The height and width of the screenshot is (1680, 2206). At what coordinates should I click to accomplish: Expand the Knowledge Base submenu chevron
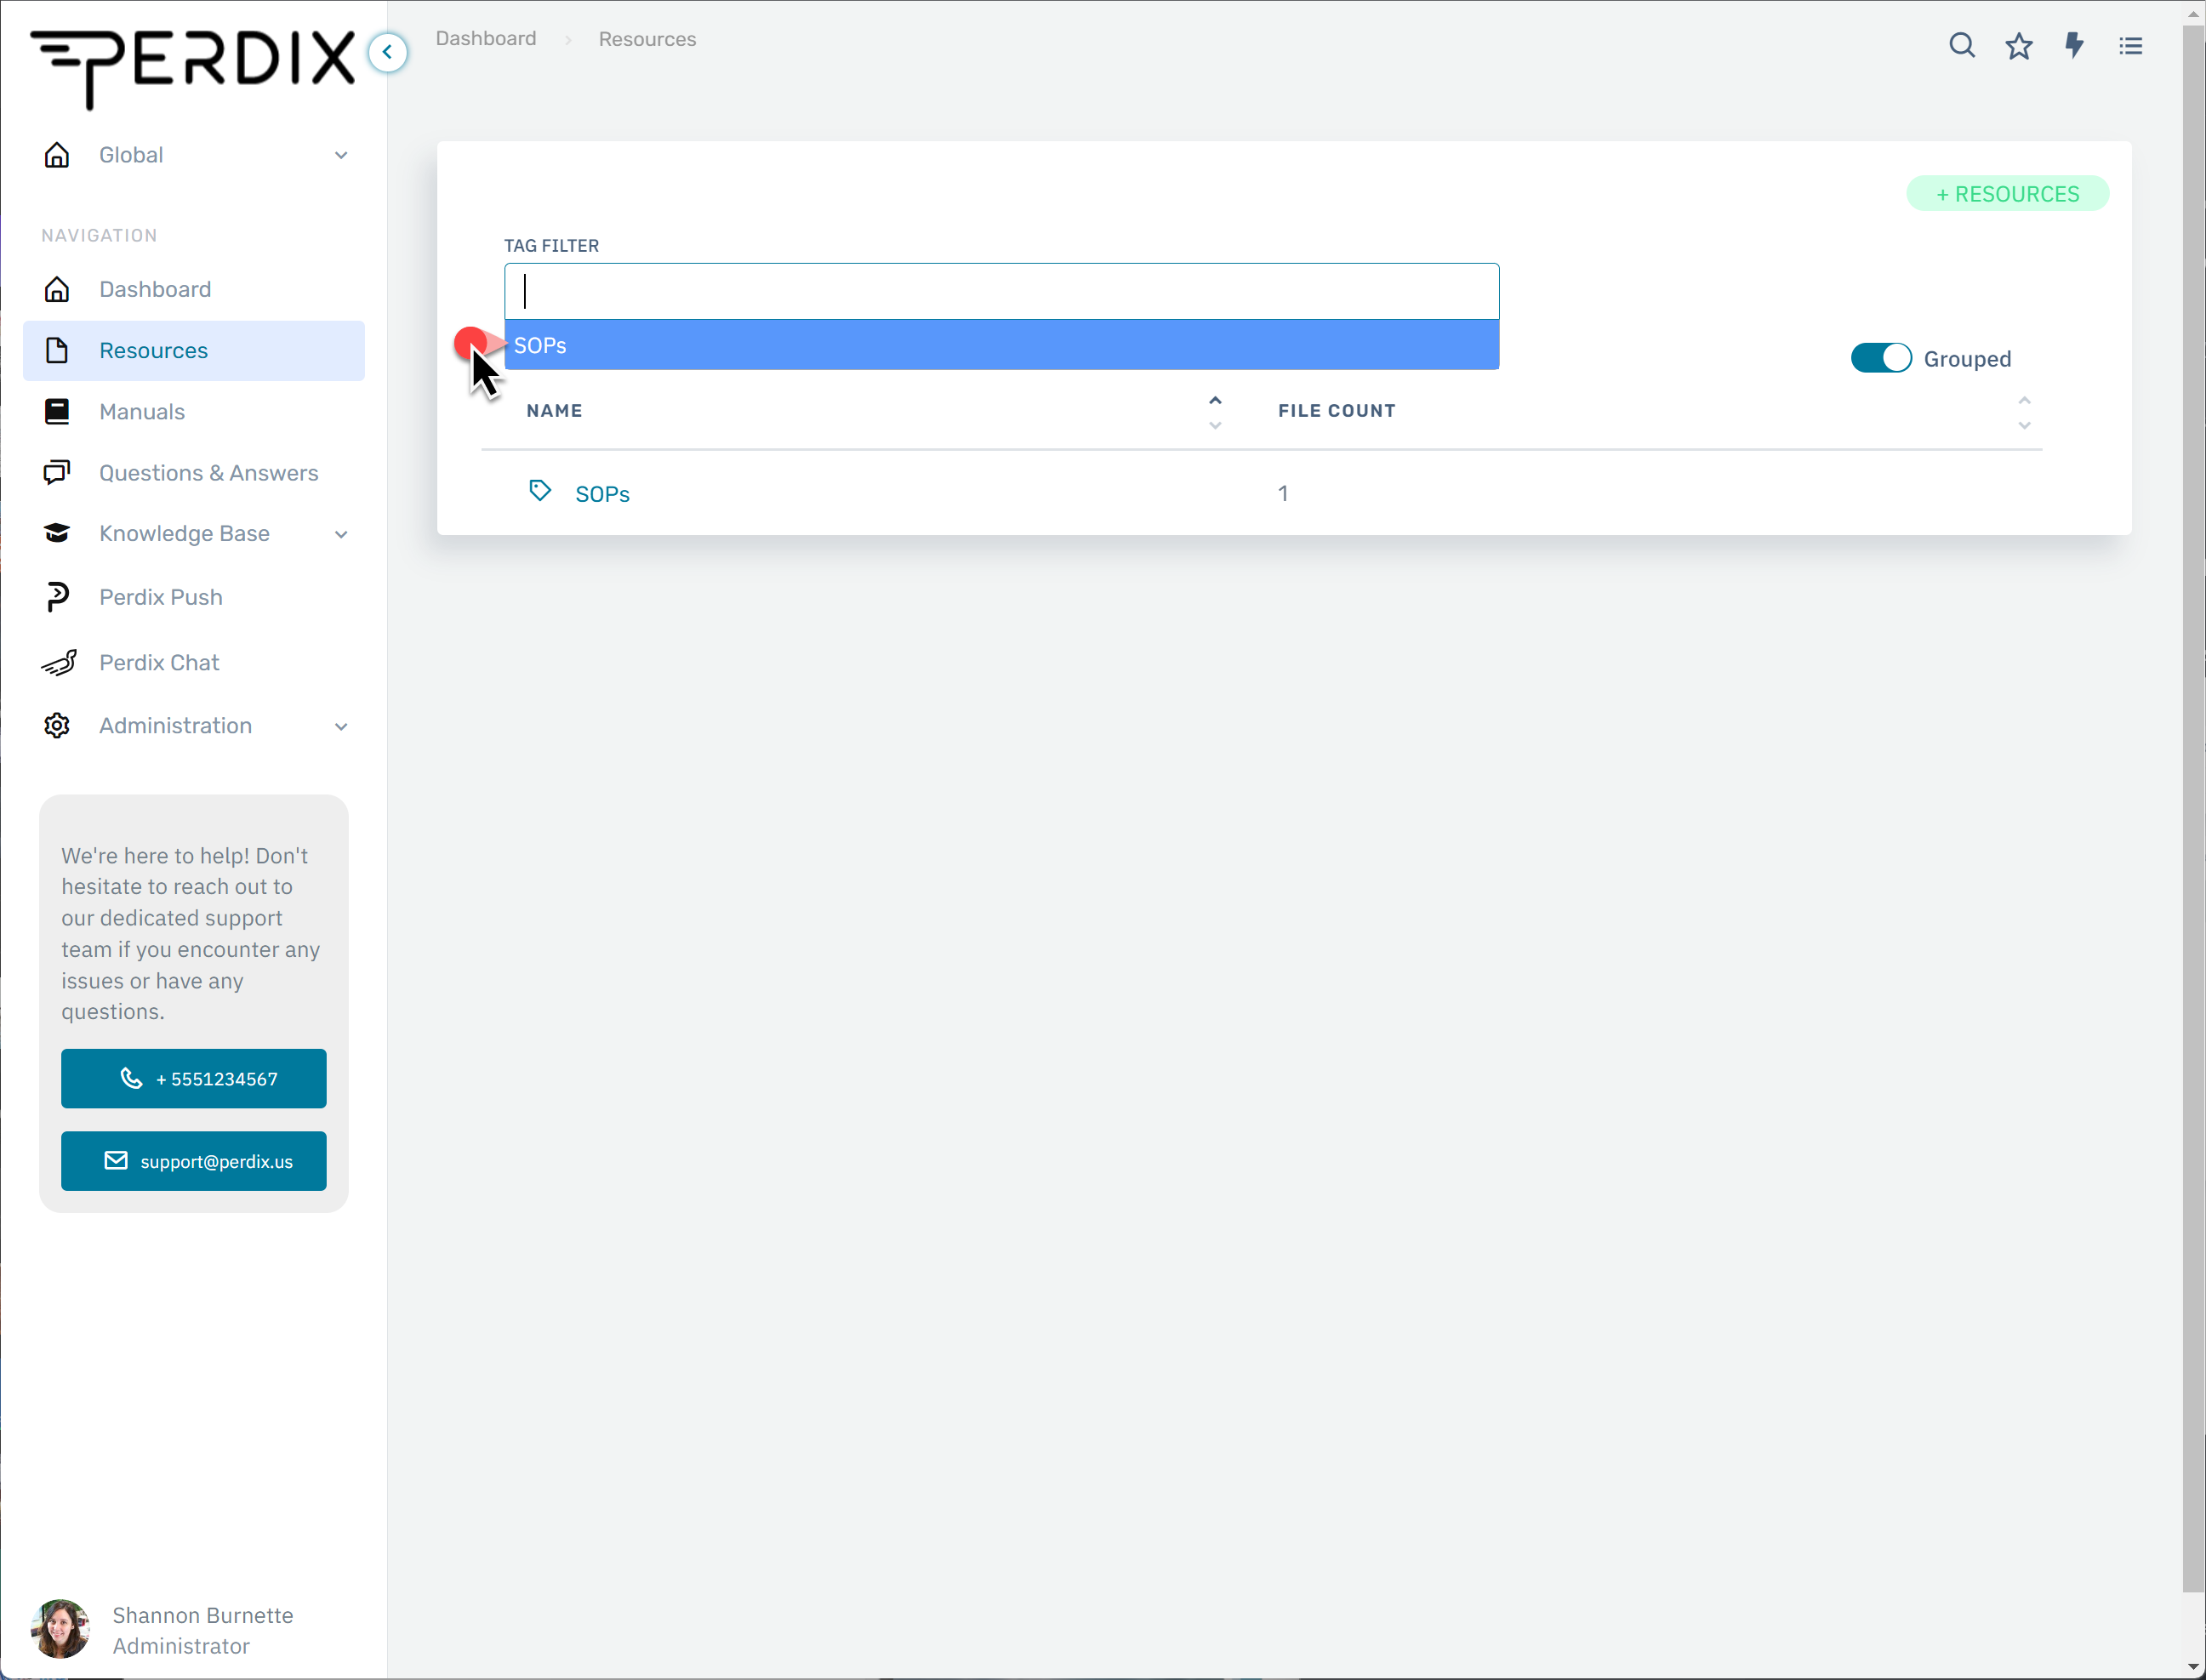point(341,534)
